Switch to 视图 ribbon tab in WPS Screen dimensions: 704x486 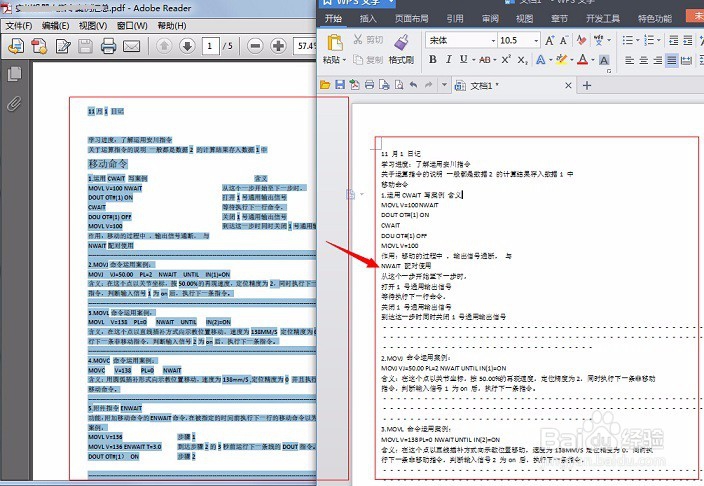[x=524, y=18]
